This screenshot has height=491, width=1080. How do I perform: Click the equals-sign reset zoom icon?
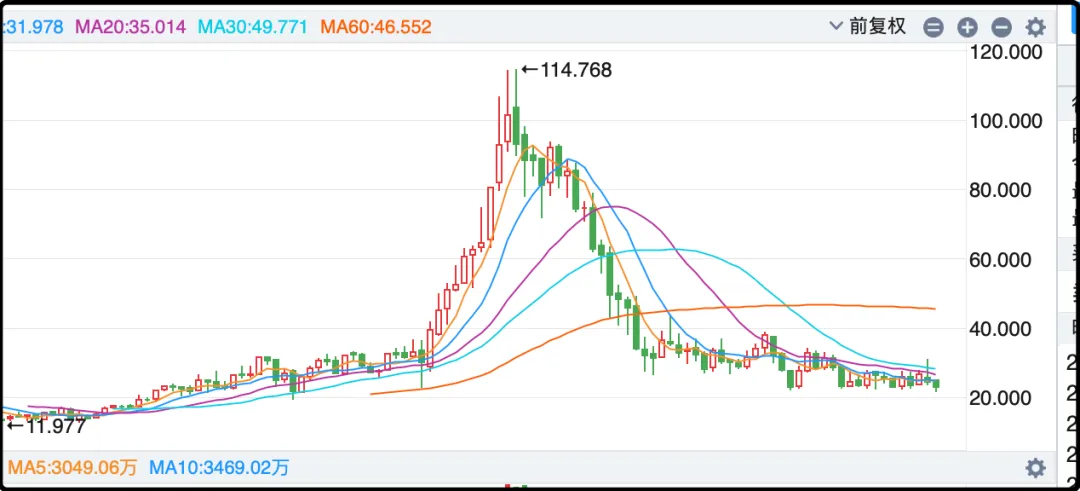tap(933, 27)
